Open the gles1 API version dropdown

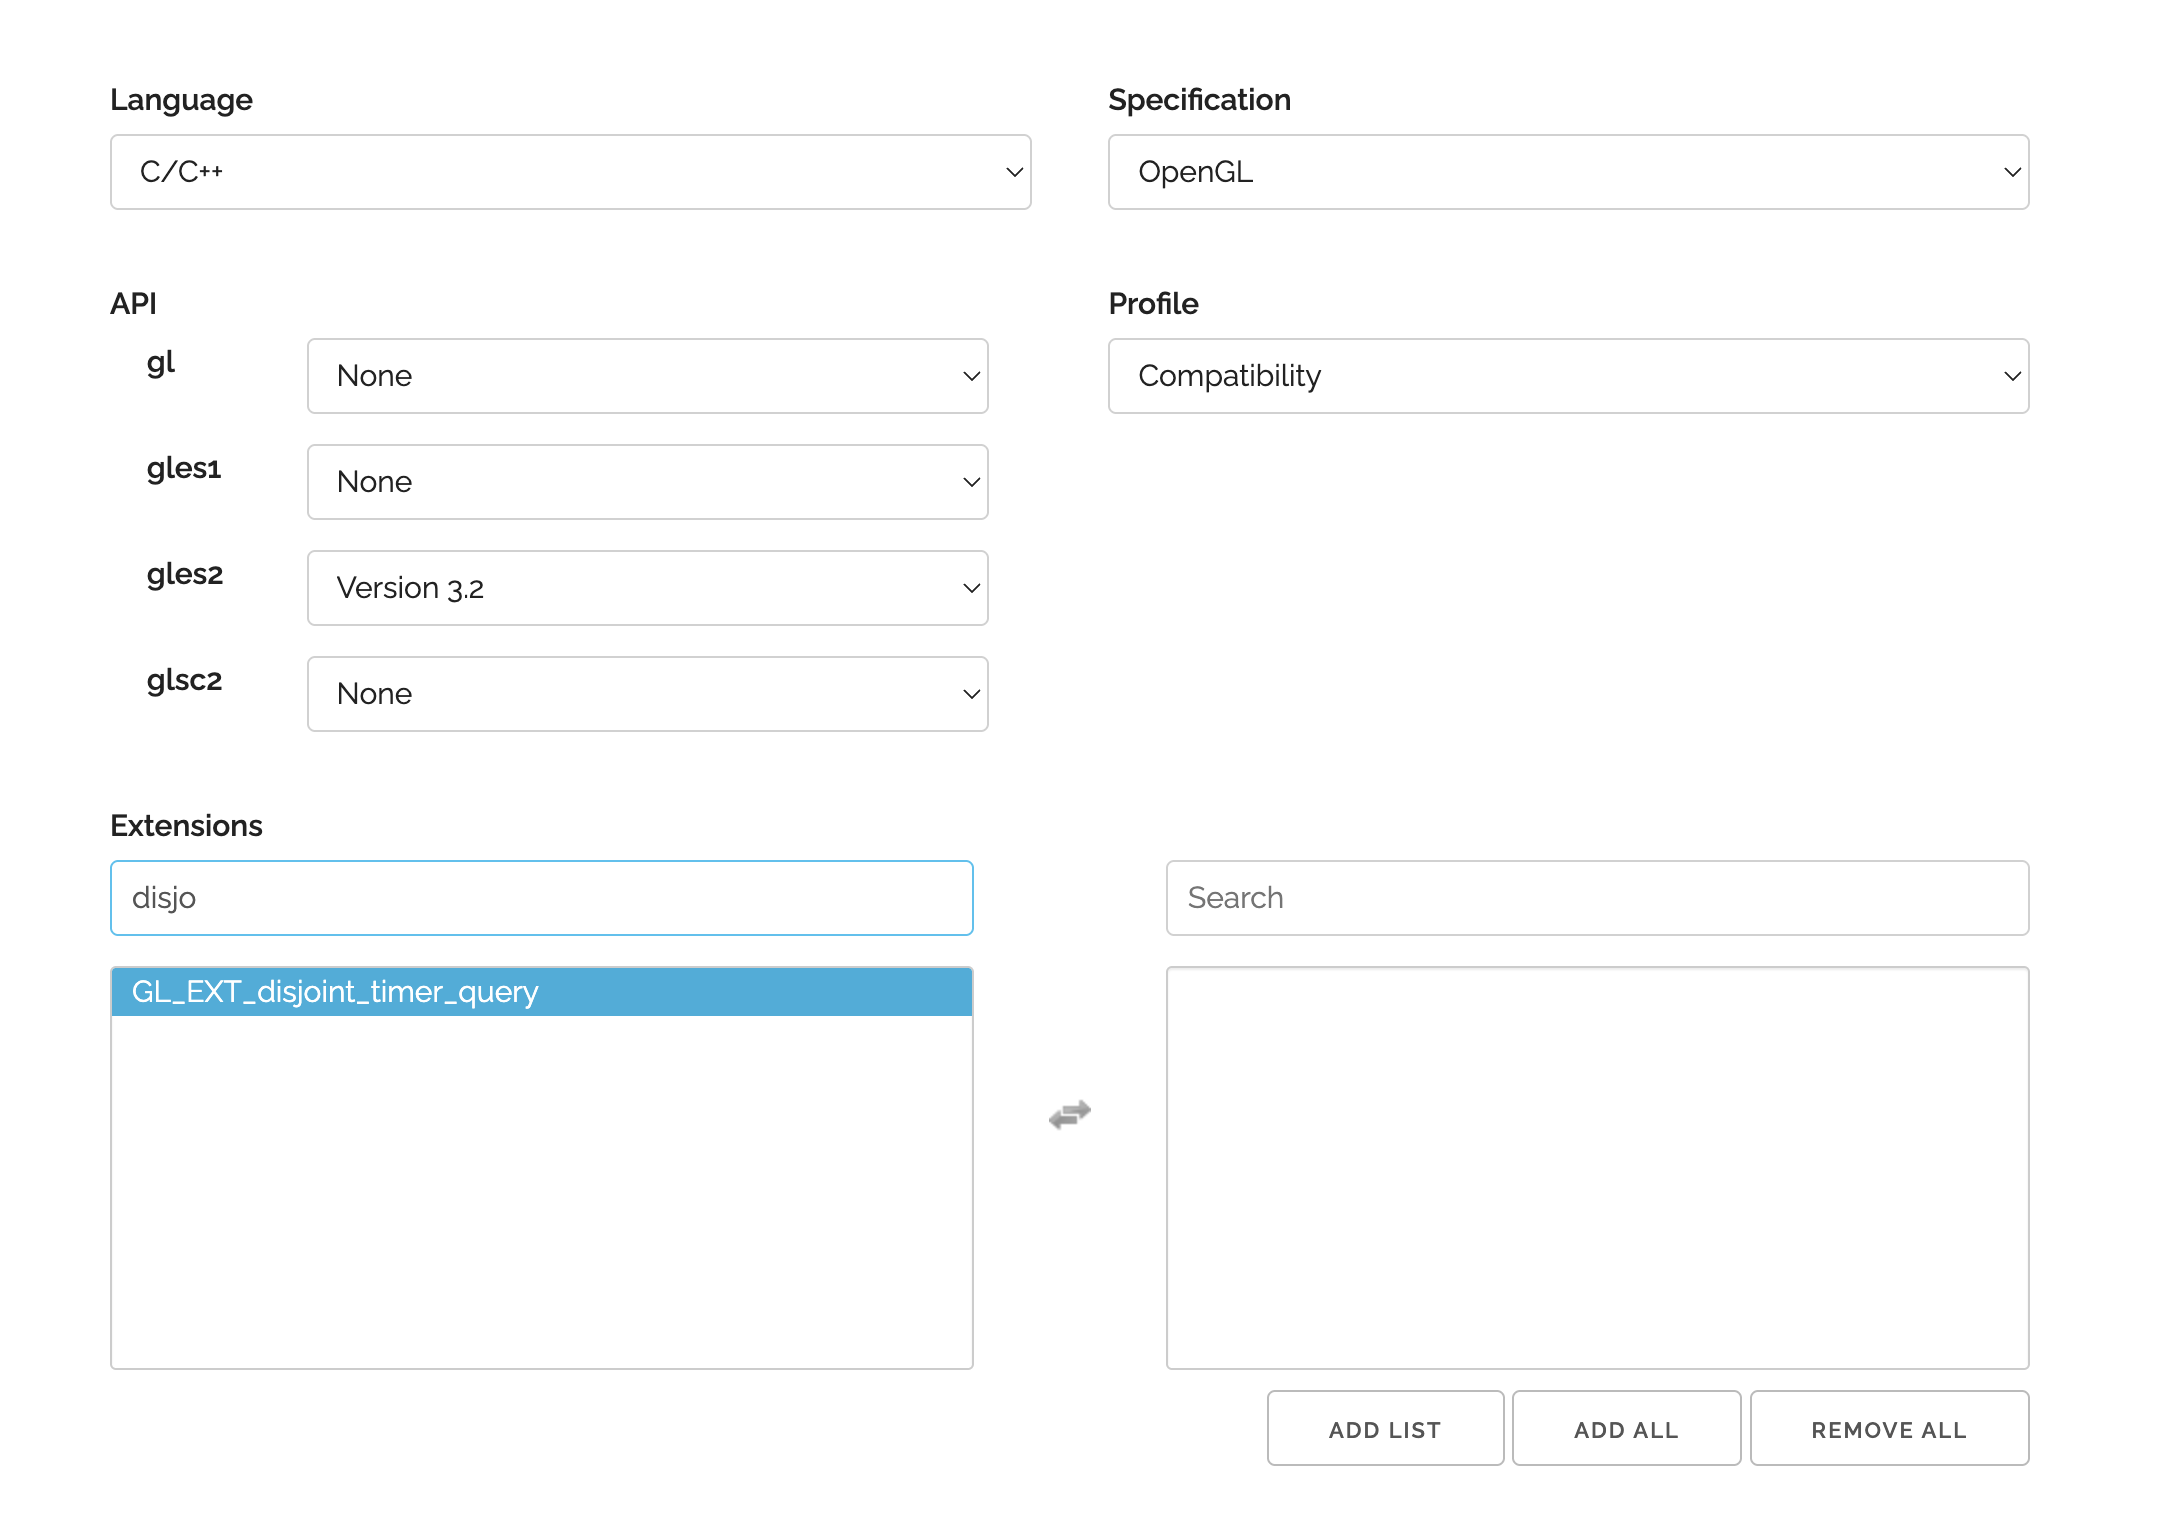647,482
